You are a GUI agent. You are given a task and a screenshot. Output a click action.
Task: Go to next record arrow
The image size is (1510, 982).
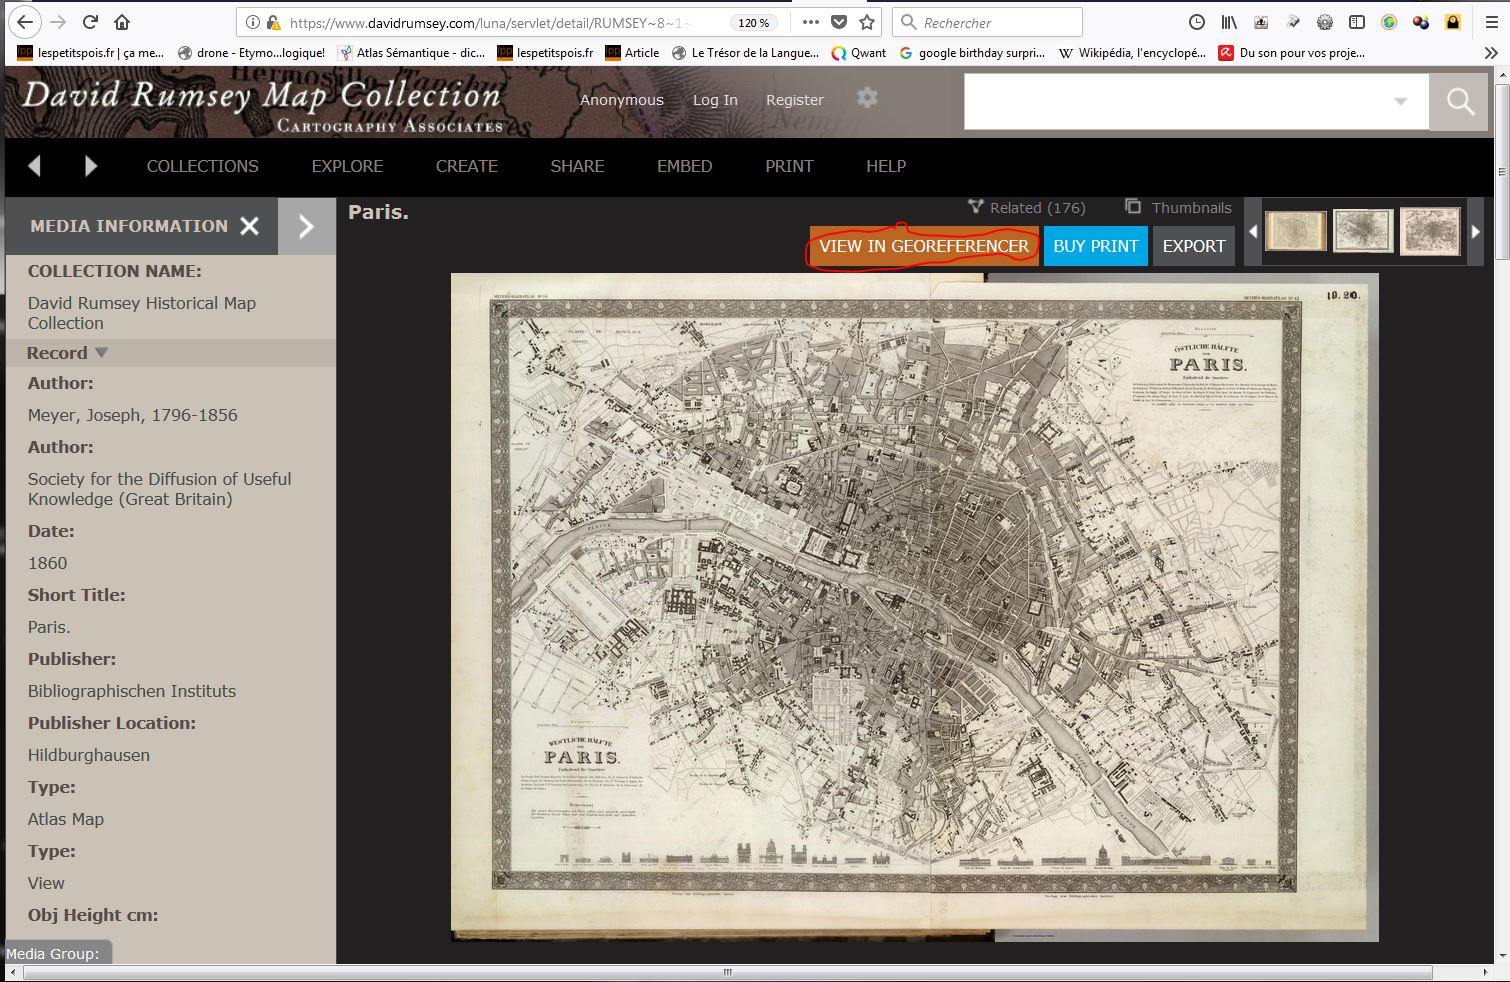(x=91, y=166)
